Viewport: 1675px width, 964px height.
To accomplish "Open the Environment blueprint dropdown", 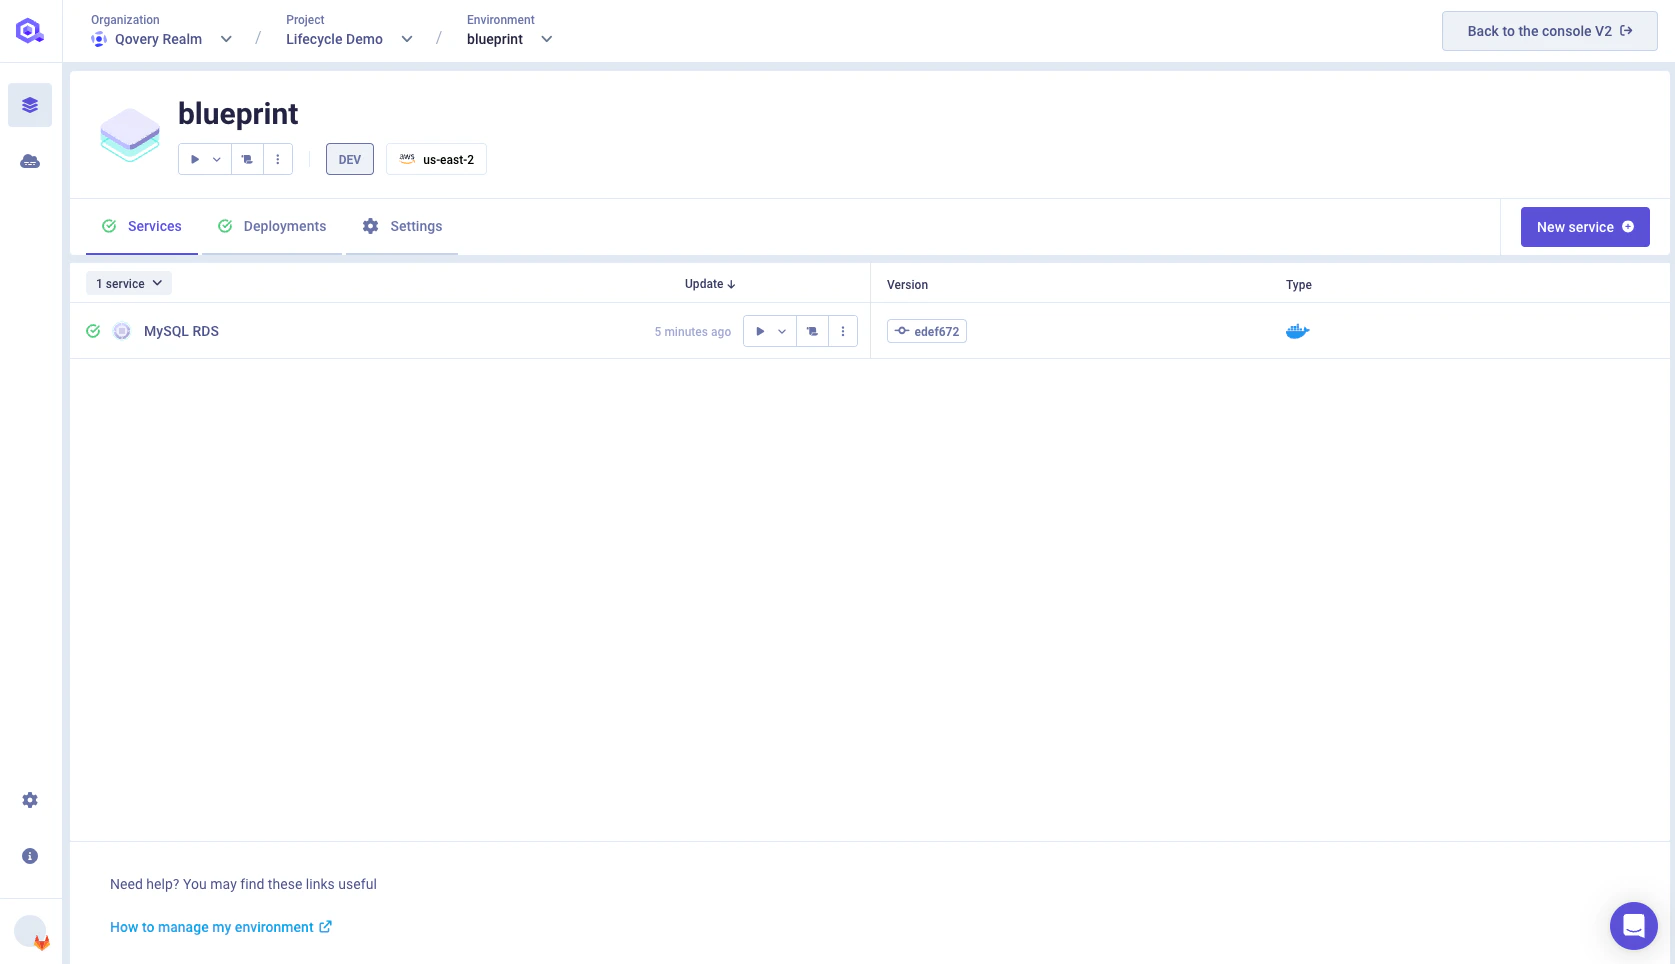I will (x=510, y=39).
